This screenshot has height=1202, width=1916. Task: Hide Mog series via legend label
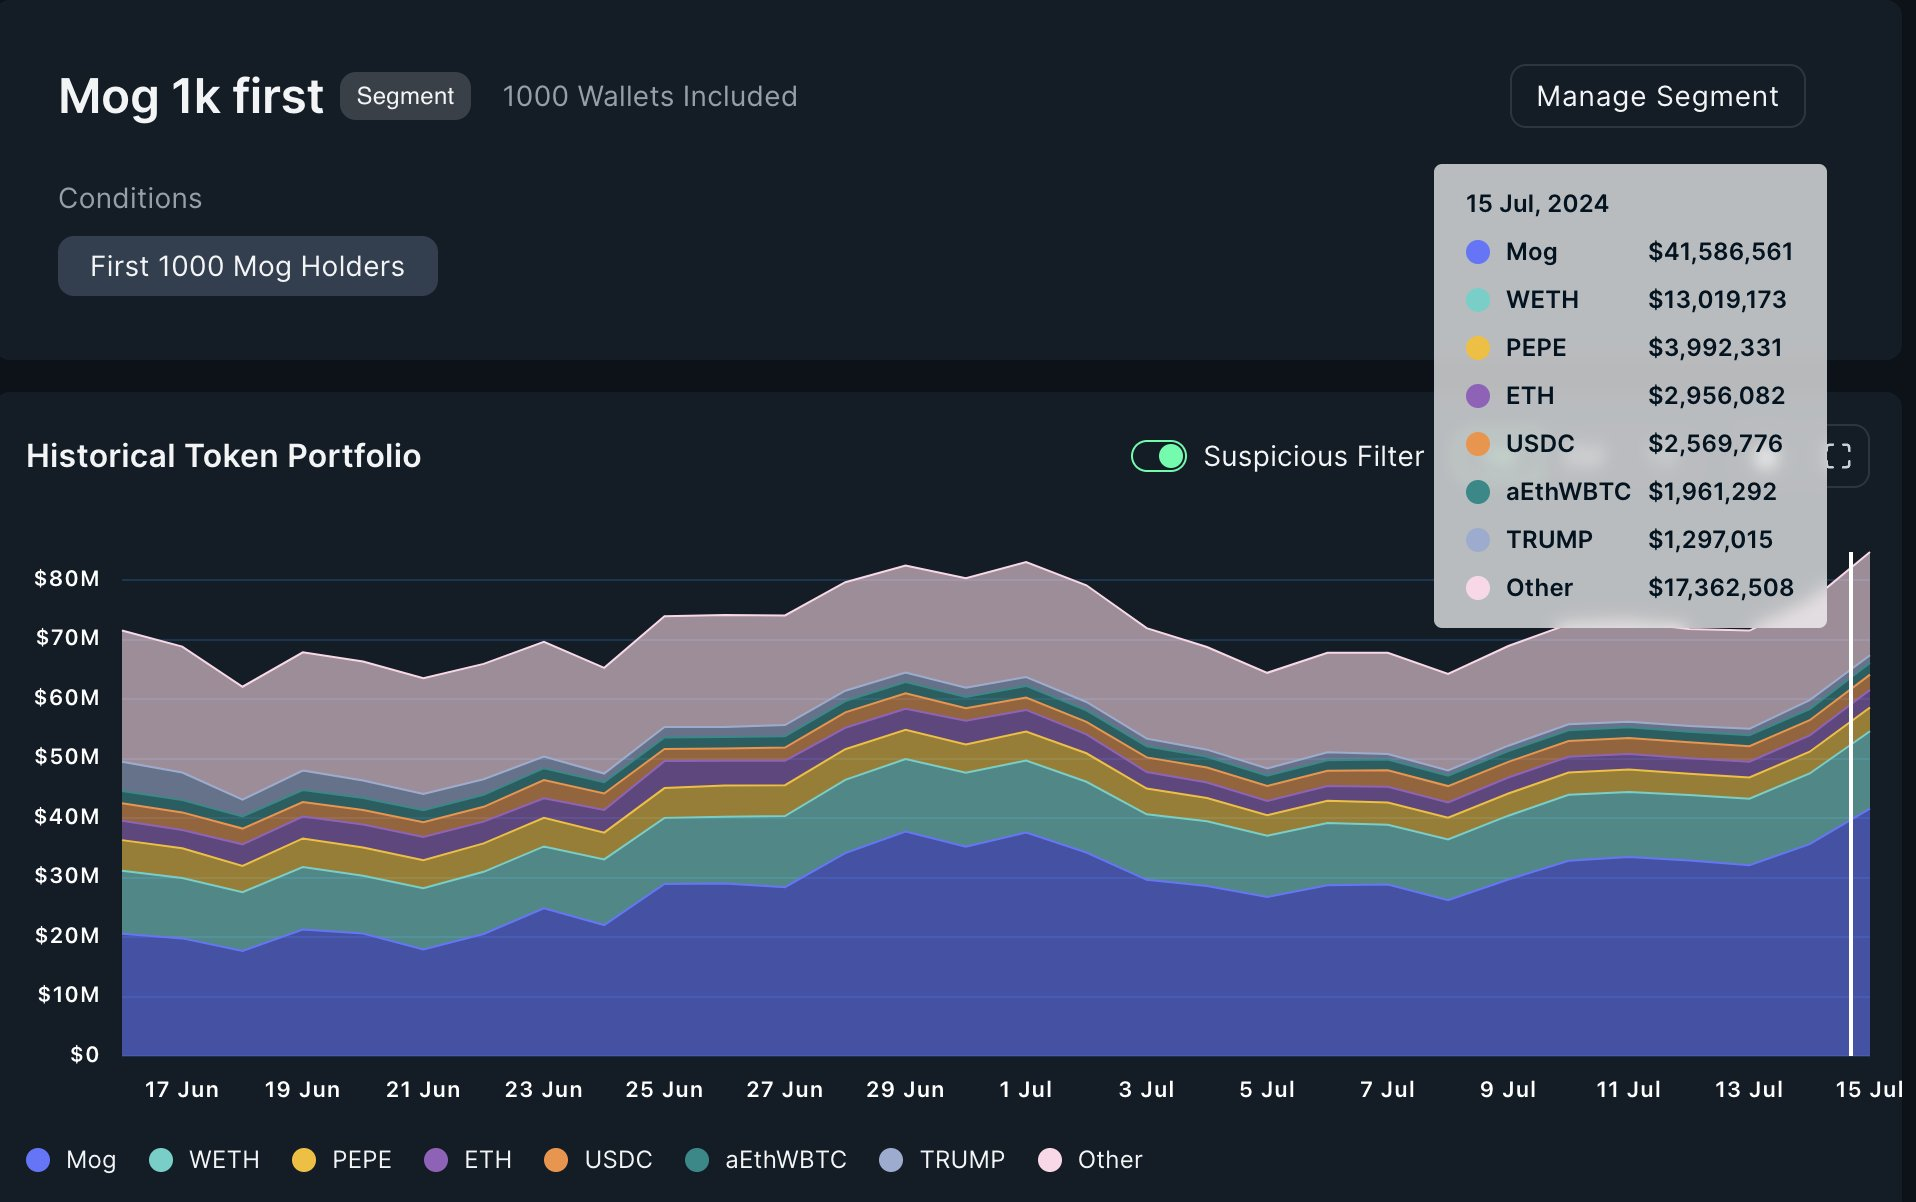[91, 1160]
